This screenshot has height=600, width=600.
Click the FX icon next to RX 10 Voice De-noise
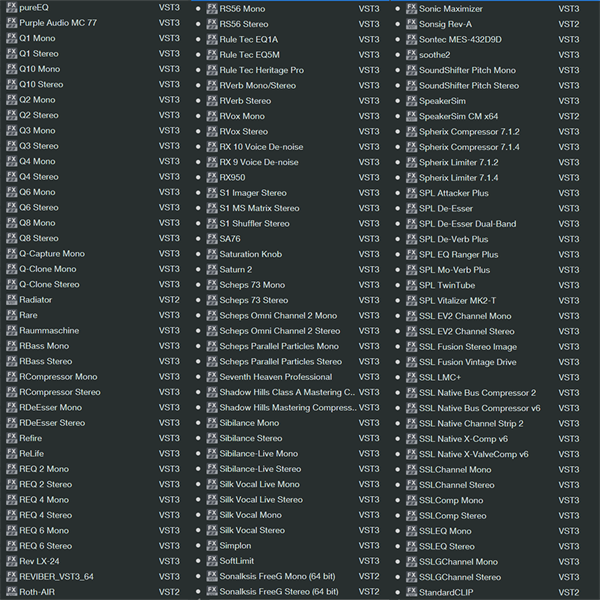tap(212, 147)
